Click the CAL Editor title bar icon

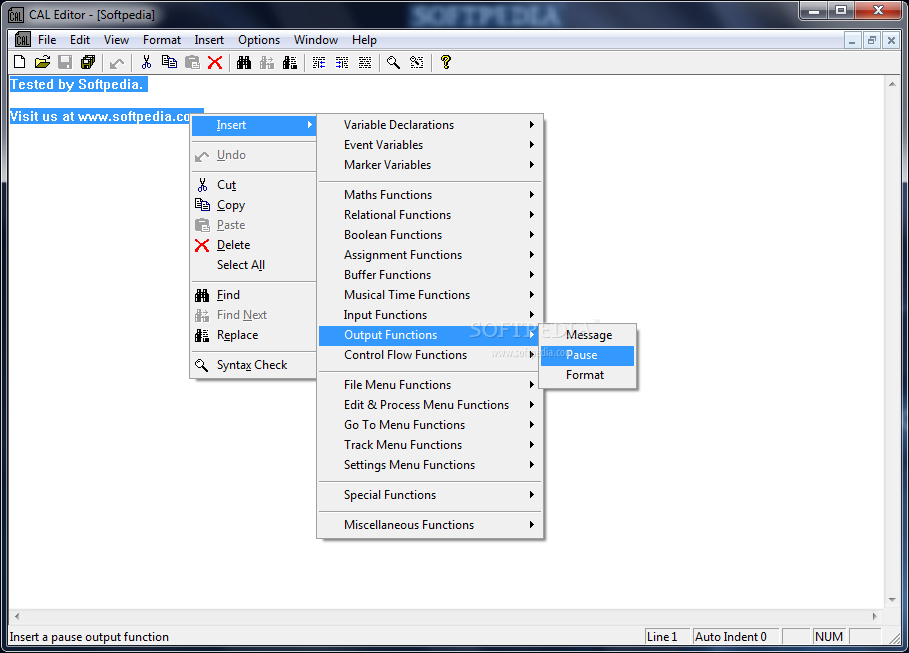16,14
